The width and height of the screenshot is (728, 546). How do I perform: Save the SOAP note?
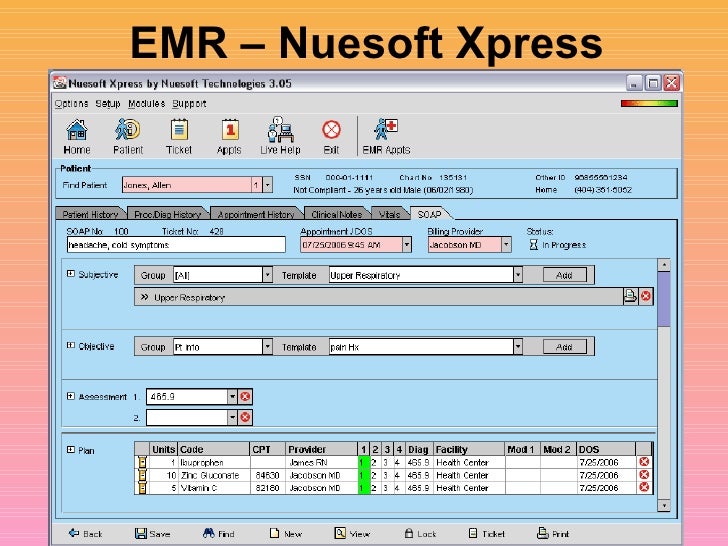152,533
